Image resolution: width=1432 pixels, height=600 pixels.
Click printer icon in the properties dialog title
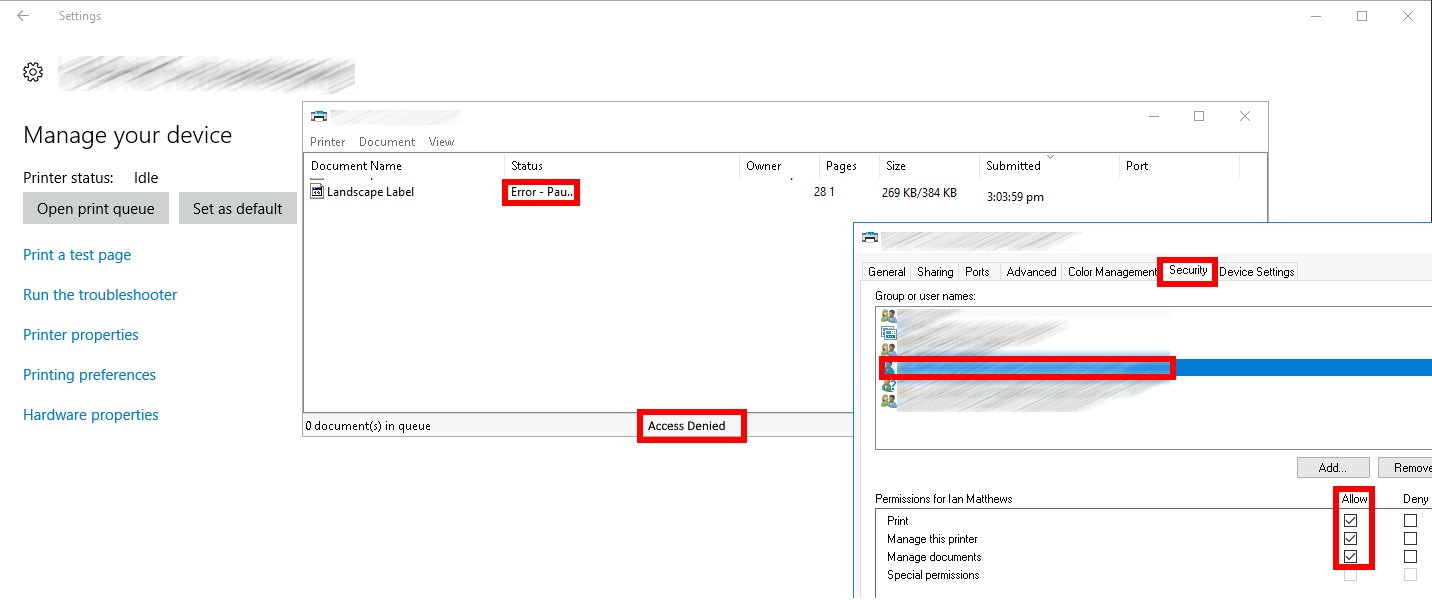pyautogui.click(x=870, y=238)
